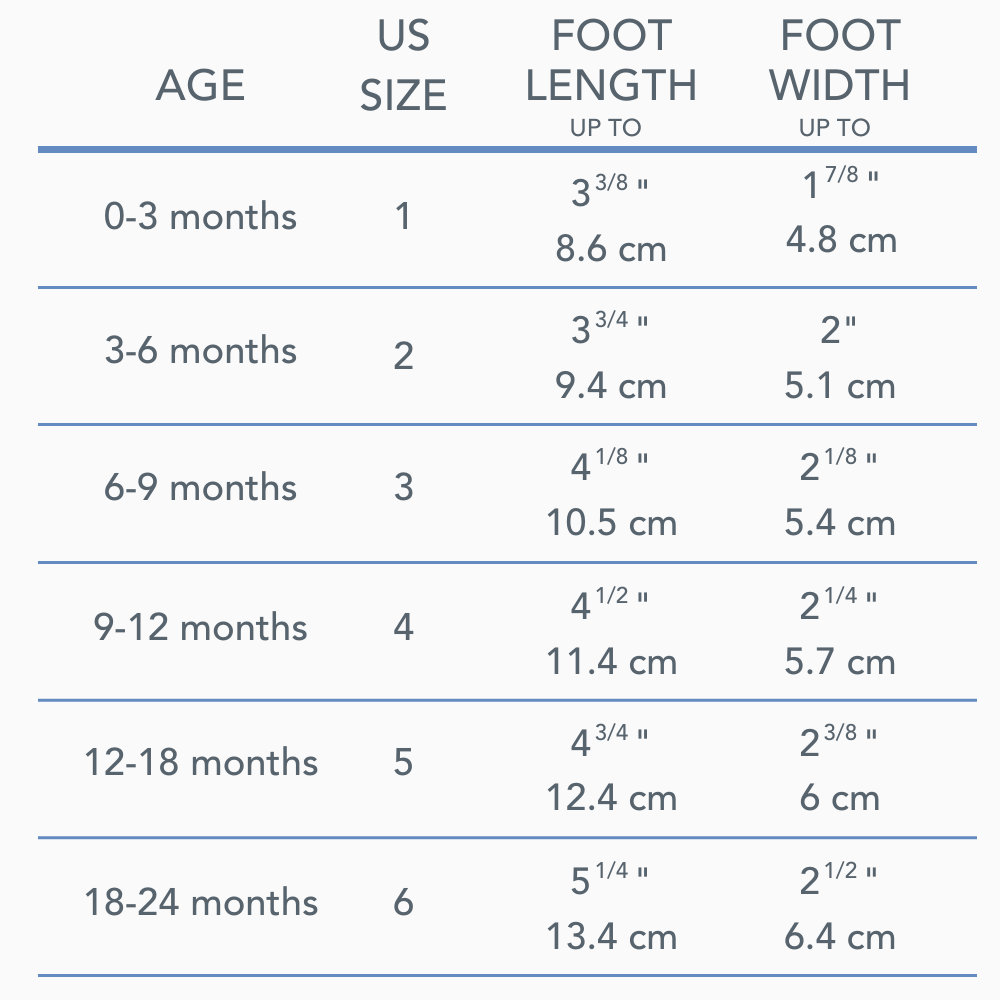The image size is (1000, 1000).
Task: Select the 18-24 months age cell
Action: point(201,902)
